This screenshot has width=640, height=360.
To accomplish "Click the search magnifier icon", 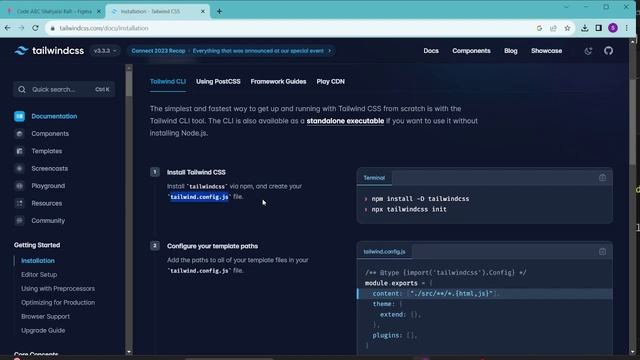I will pos(22,89).
